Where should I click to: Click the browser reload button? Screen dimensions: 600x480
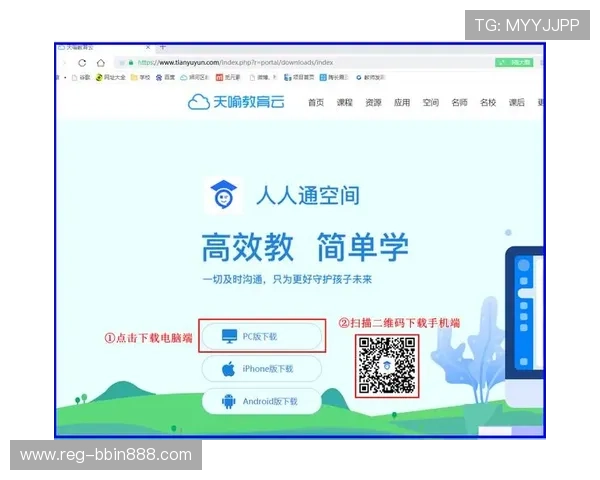[x=82, y=63]
